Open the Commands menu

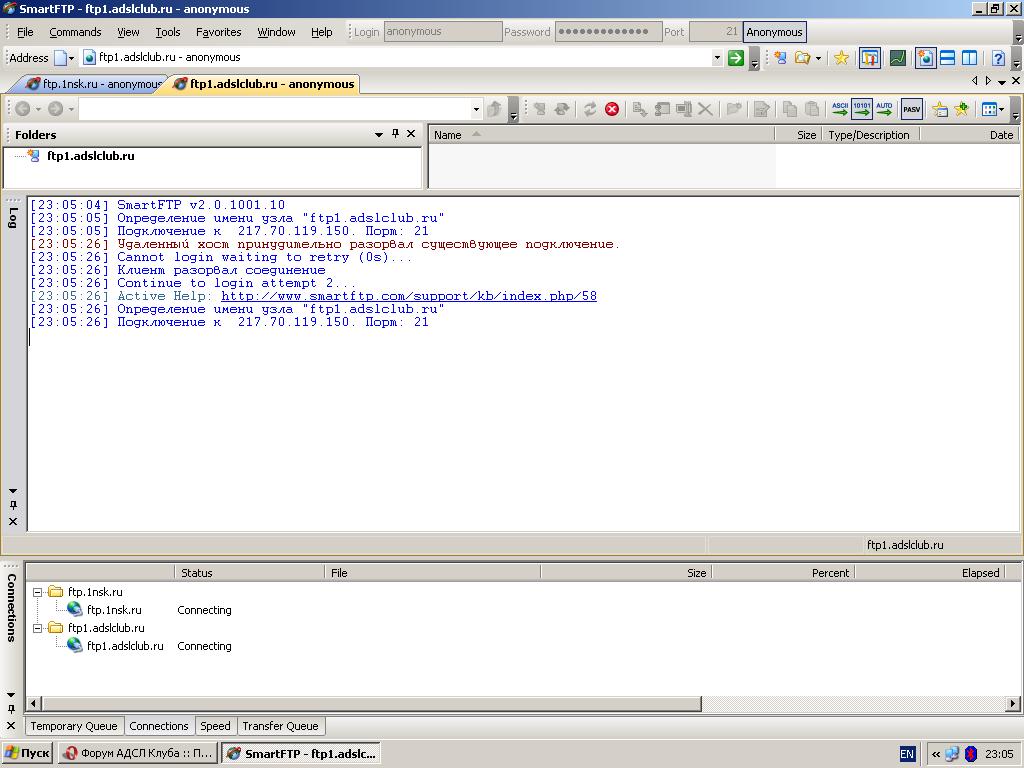pos(75,32)
